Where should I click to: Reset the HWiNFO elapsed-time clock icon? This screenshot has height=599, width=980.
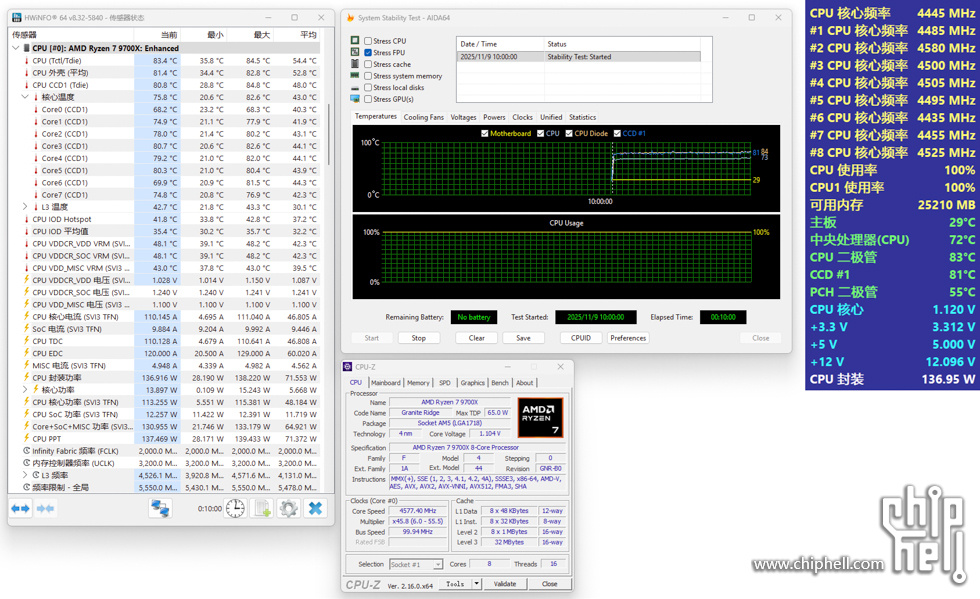click(235, 508)
